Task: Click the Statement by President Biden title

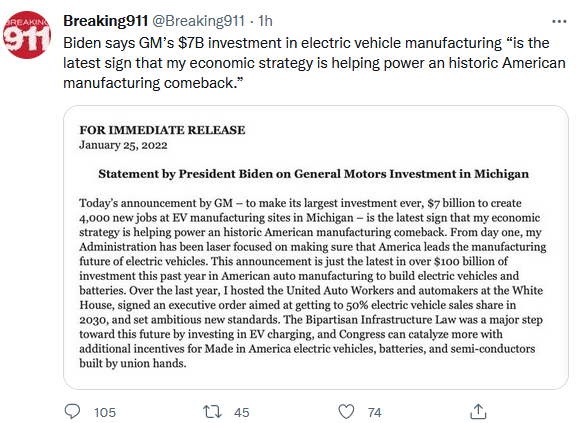Action: point(313,174)
